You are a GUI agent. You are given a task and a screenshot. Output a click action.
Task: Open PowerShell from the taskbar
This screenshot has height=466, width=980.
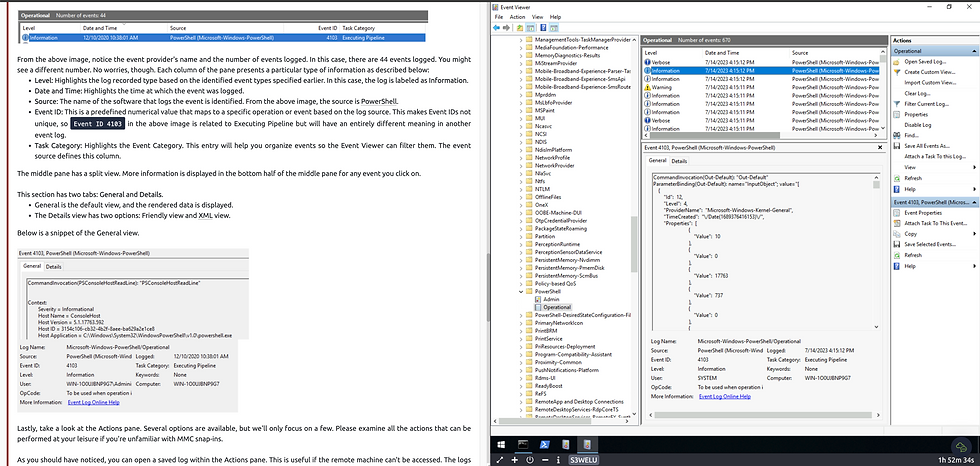click(544, 445)
